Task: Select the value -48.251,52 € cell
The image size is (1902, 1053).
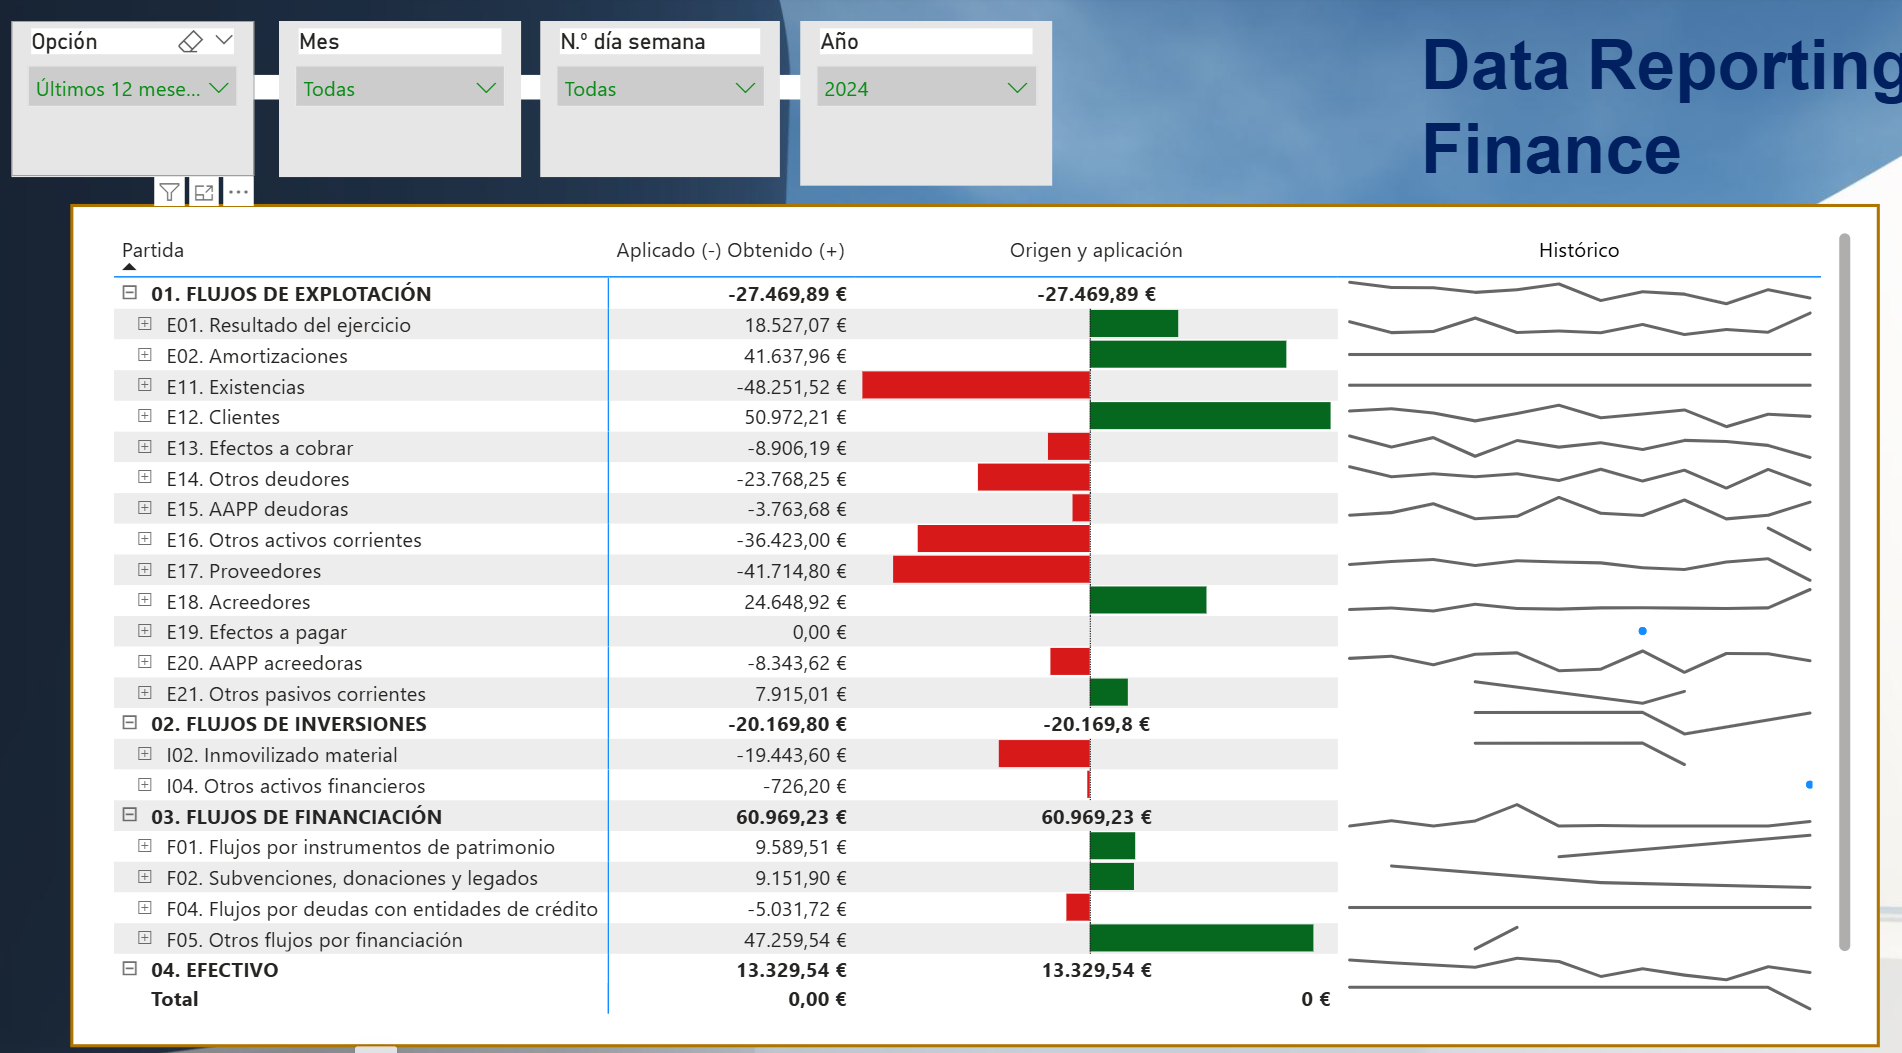Action: pyautogui.click(x=791, y=387)
